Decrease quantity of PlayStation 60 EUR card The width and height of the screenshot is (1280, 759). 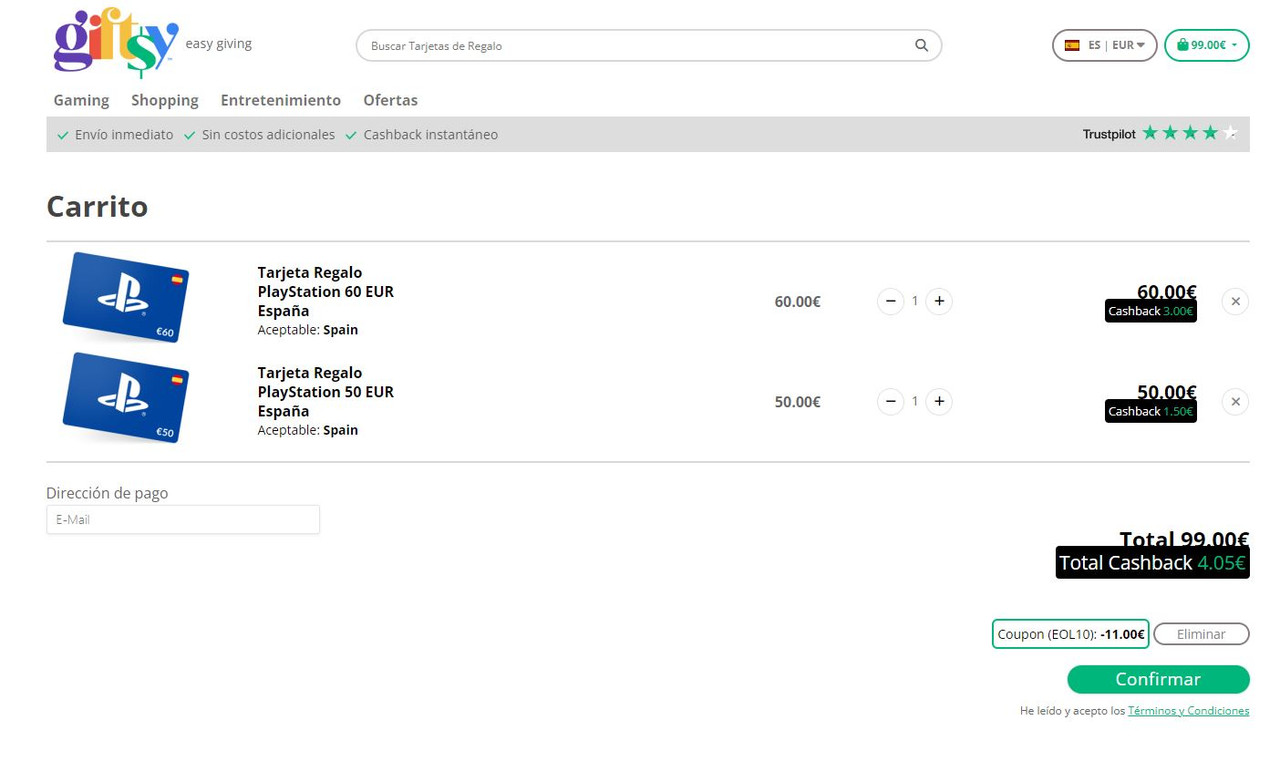[x=890, y=301]
